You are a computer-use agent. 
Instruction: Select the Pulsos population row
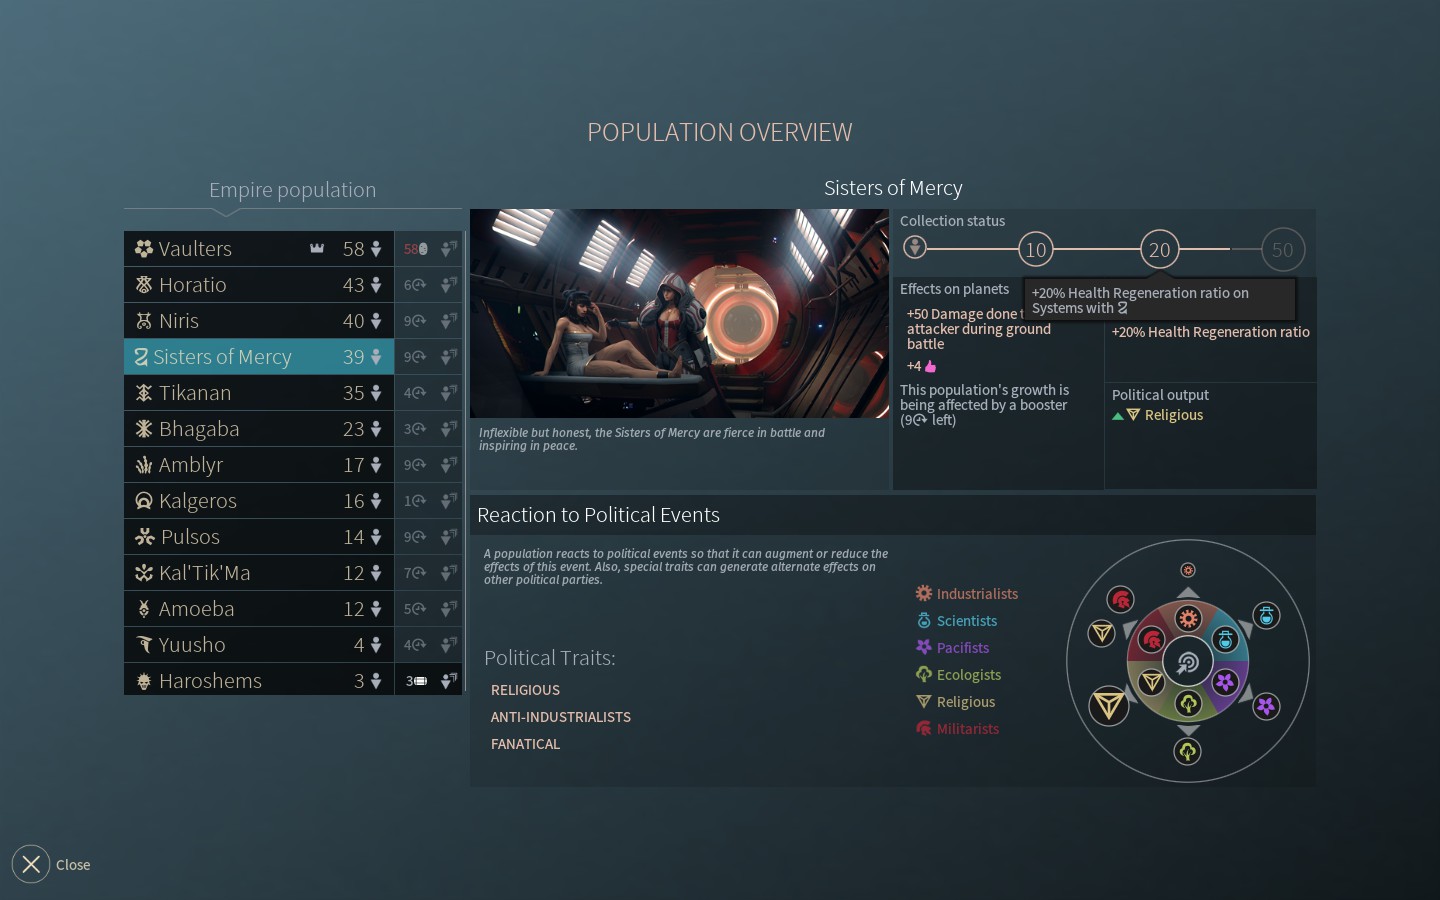258,537
